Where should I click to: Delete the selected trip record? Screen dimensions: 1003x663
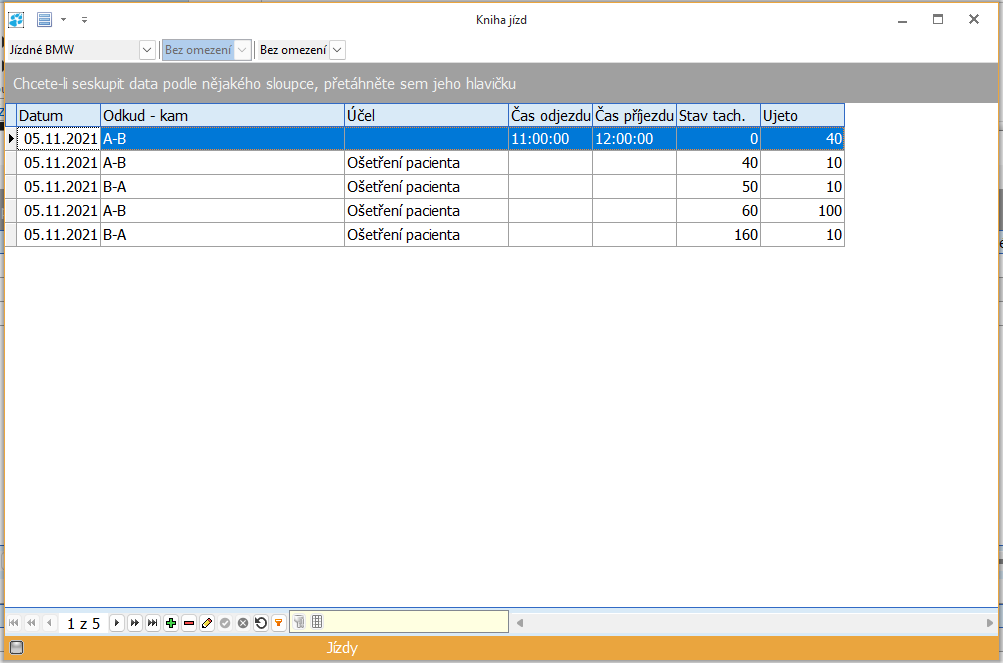point(189,623)
